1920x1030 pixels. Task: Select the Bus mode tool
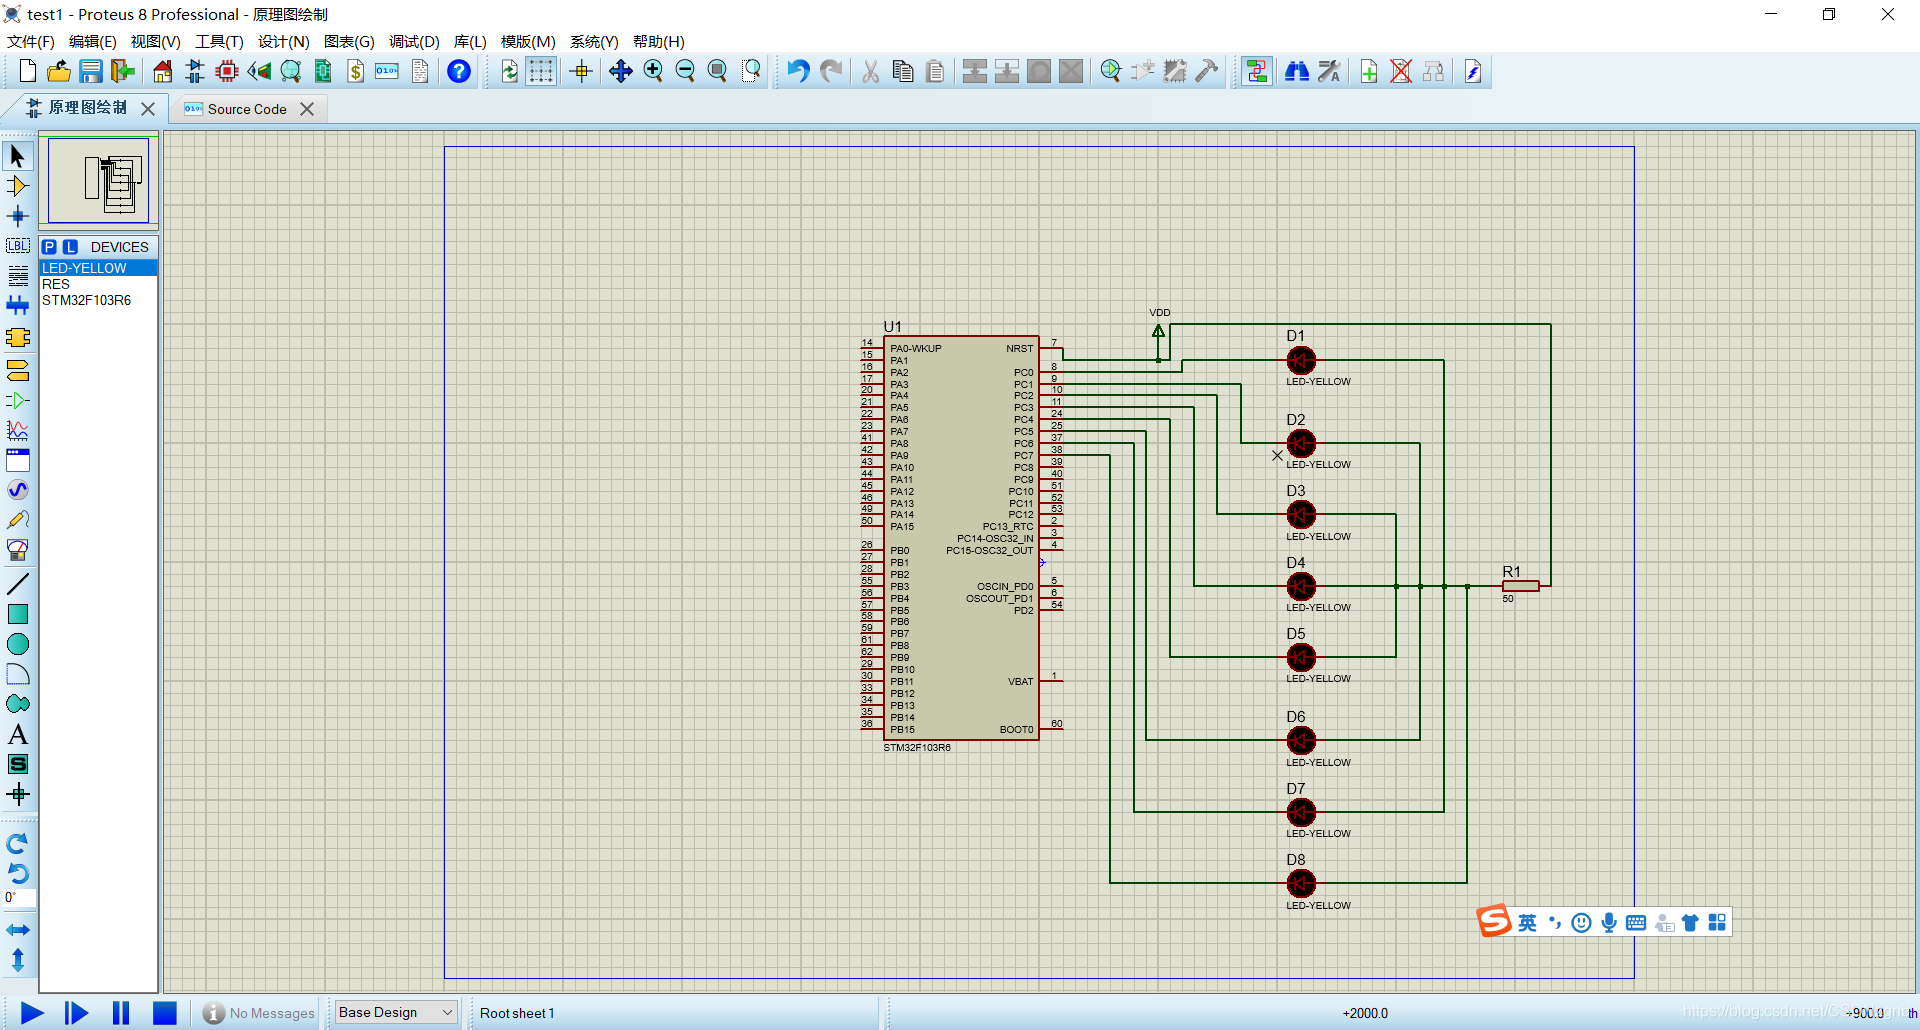coord(18,306)
